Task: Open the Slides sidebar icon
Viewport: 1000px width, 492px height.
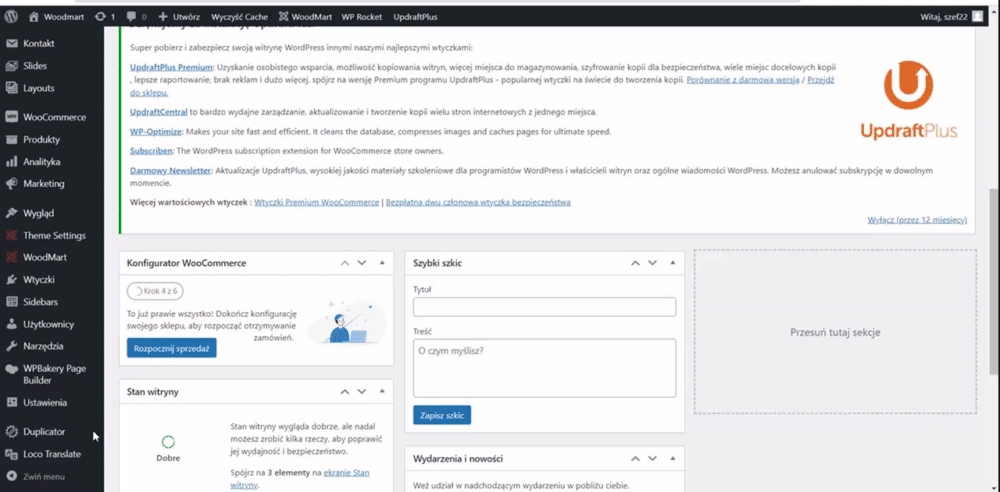Action: tap(11, 66)
